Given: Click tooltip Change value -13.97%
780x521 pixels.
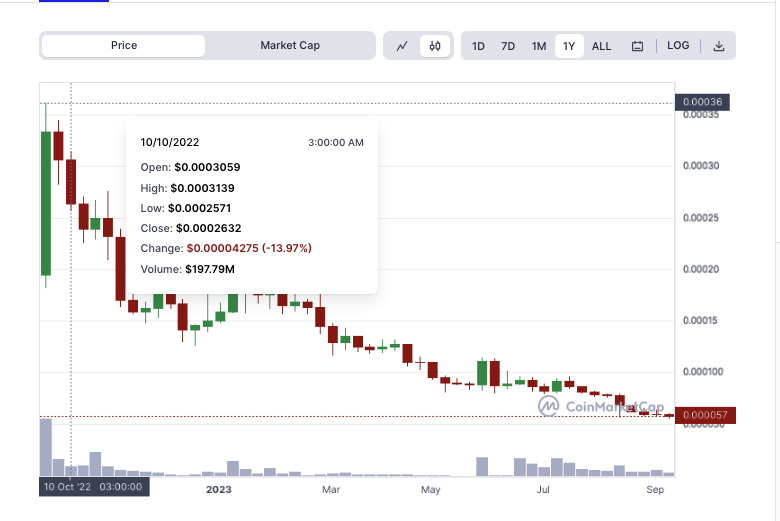Looking at the screenshot, I should point(249,248).
